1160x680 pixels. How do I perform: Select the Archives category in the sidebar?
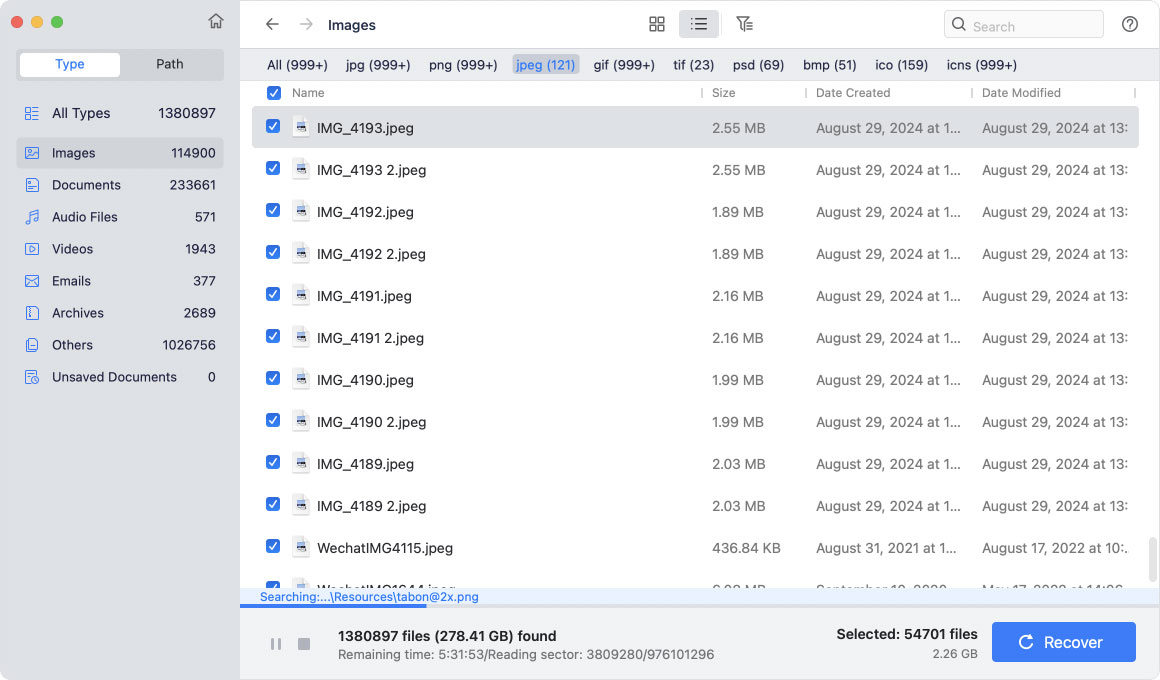tap(80, 313)
